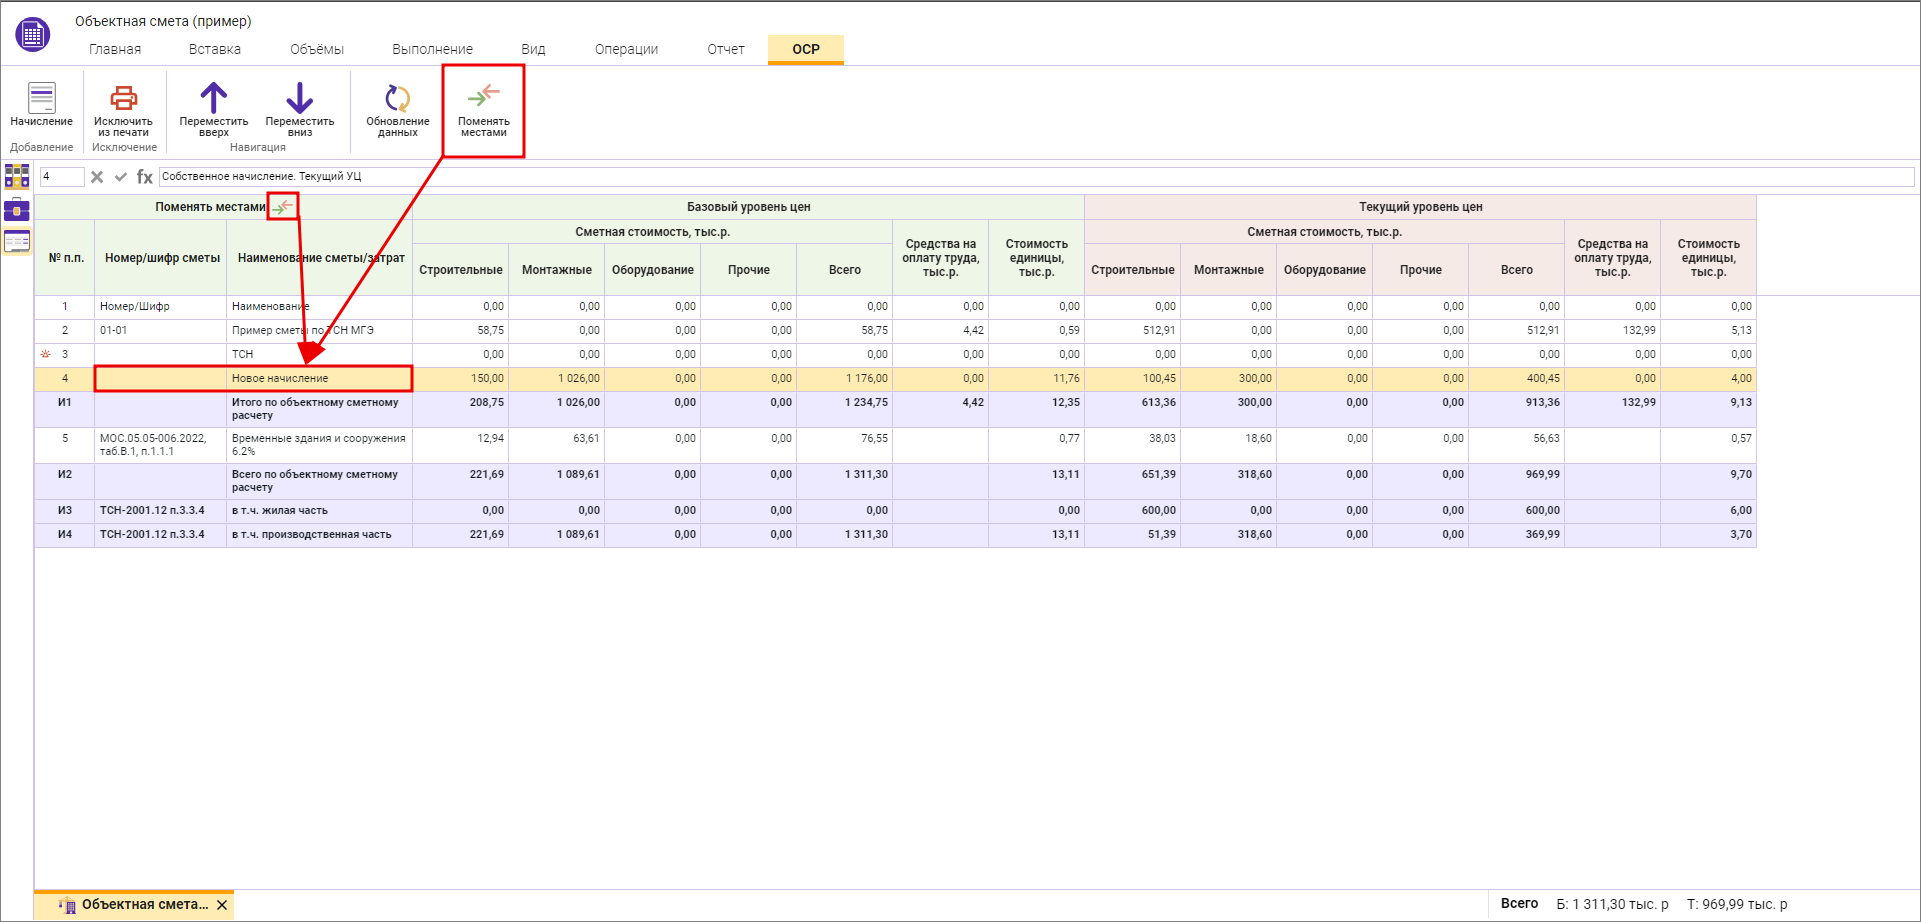Open the Отчет ribbon tab

click(x=726, y=49)
